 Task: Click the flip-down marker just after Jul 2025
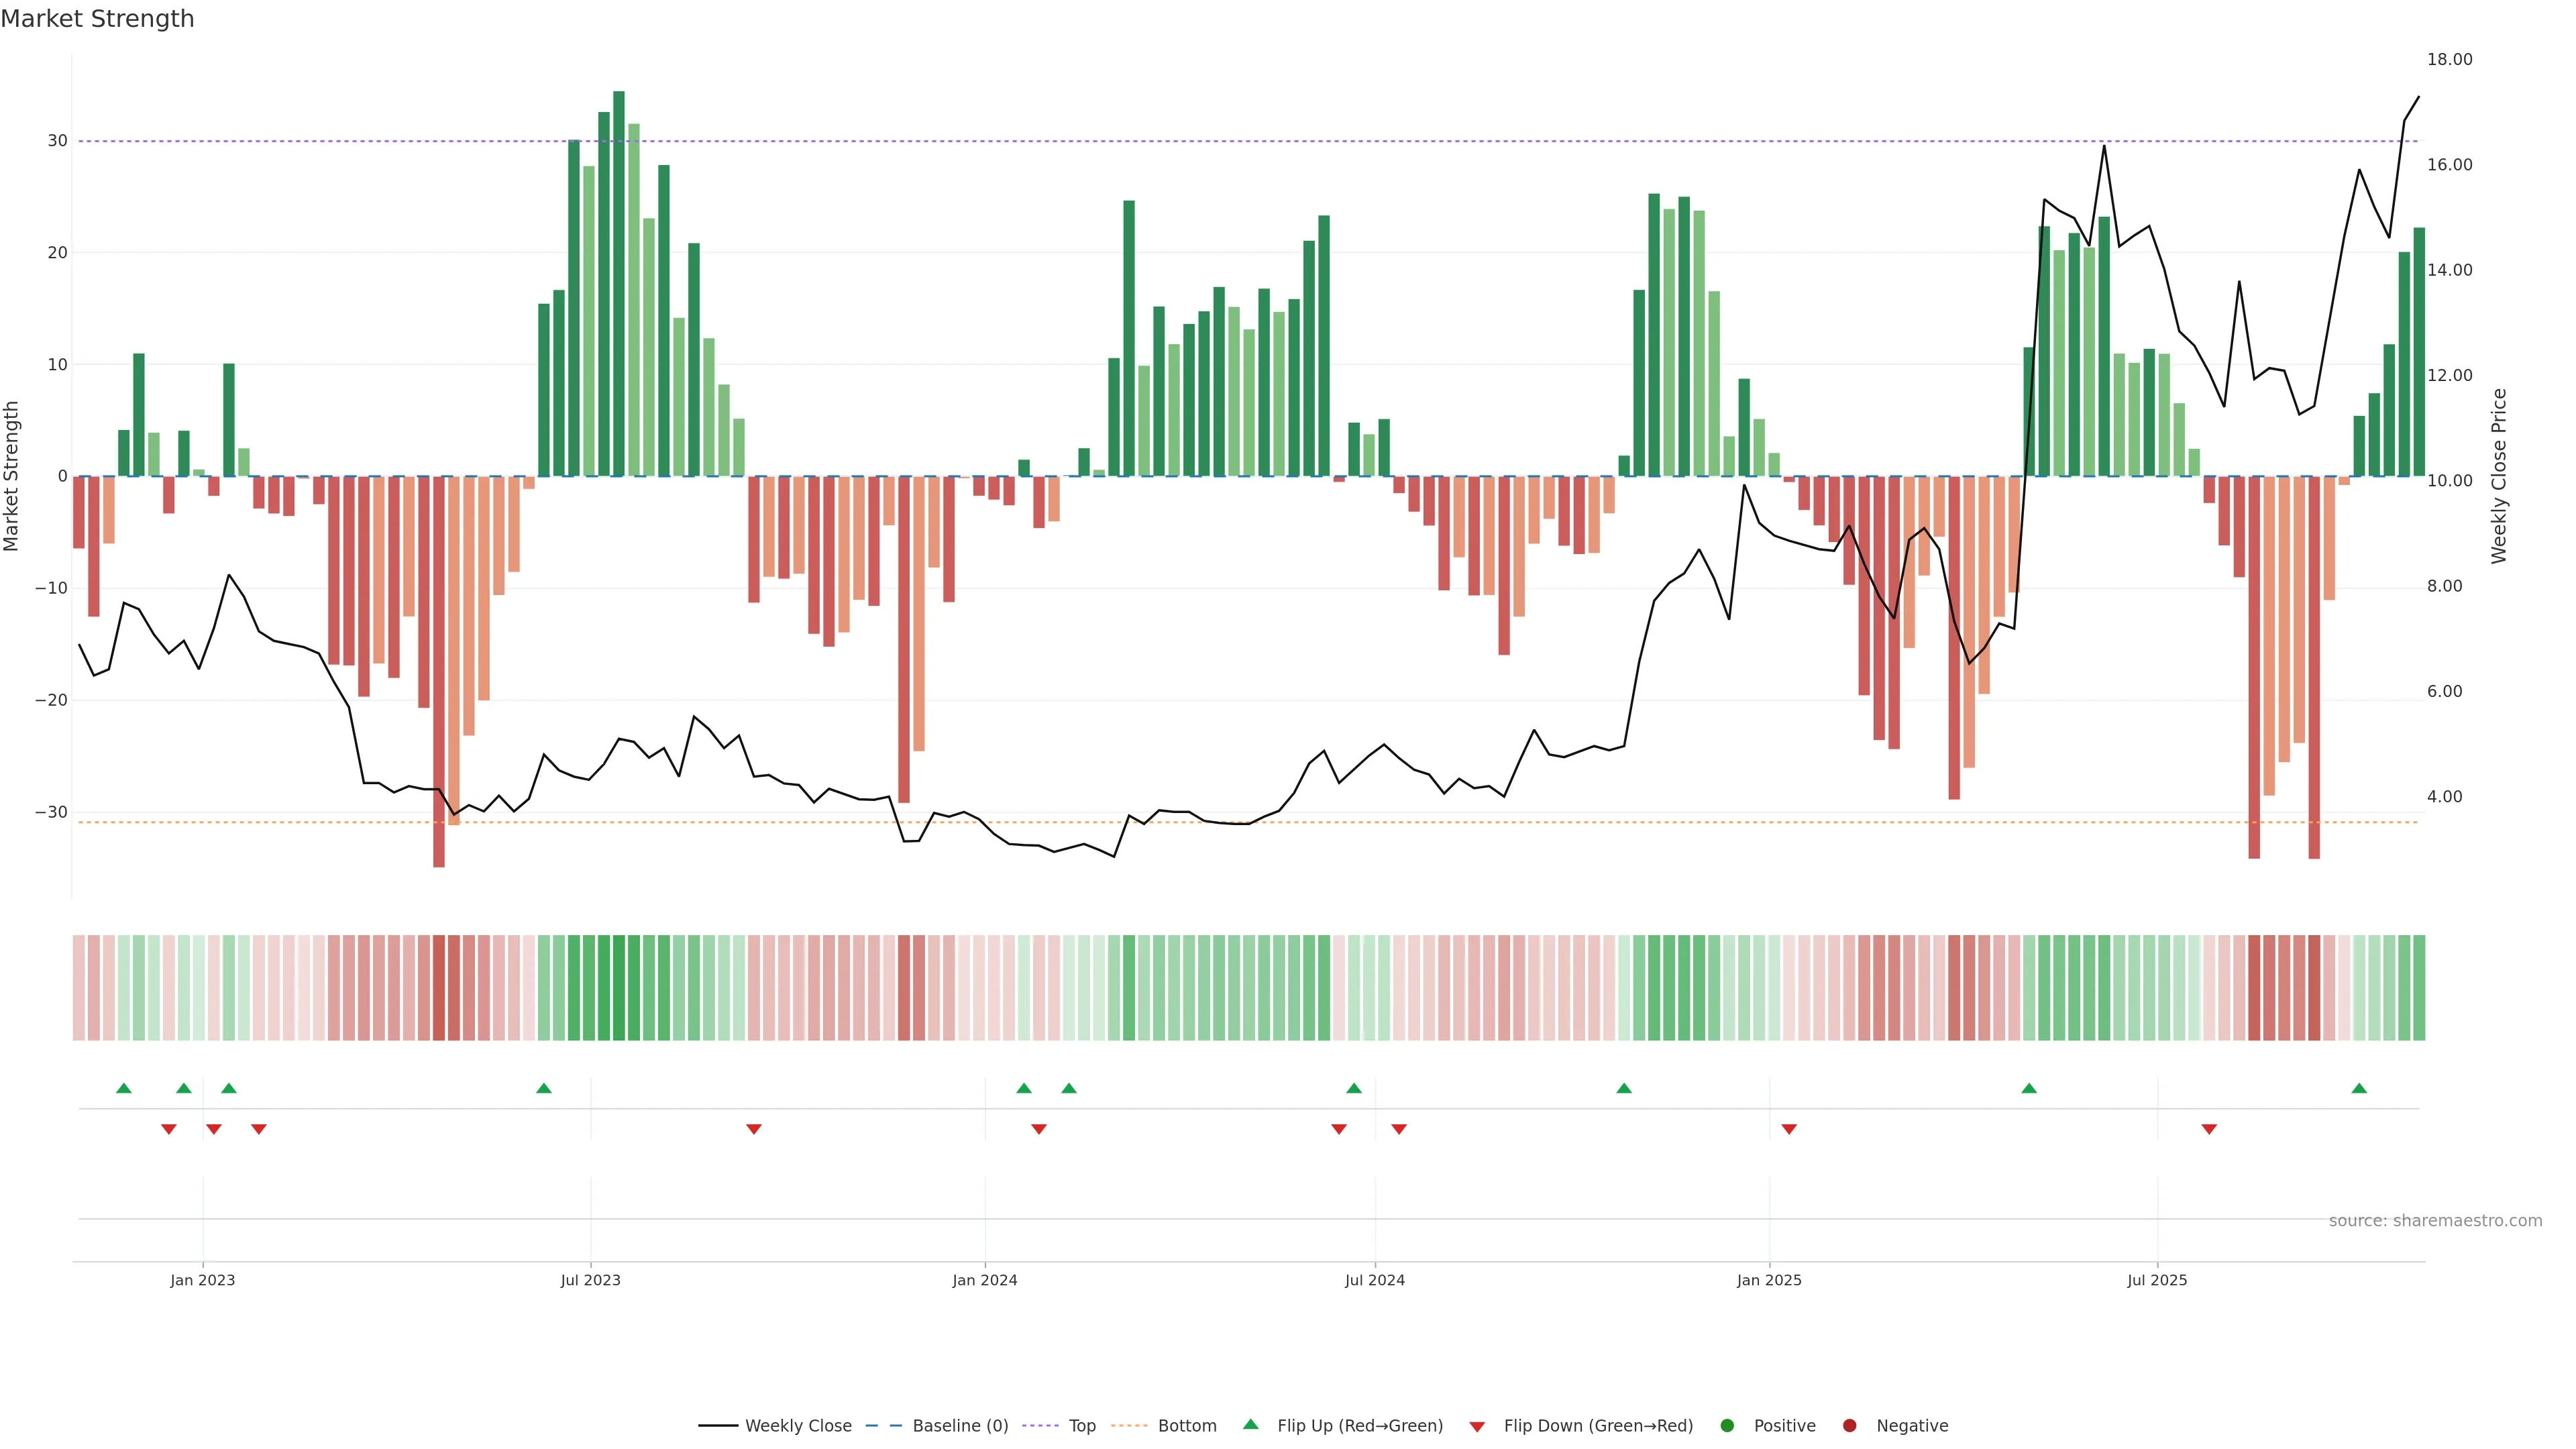pos(2209,1129)
